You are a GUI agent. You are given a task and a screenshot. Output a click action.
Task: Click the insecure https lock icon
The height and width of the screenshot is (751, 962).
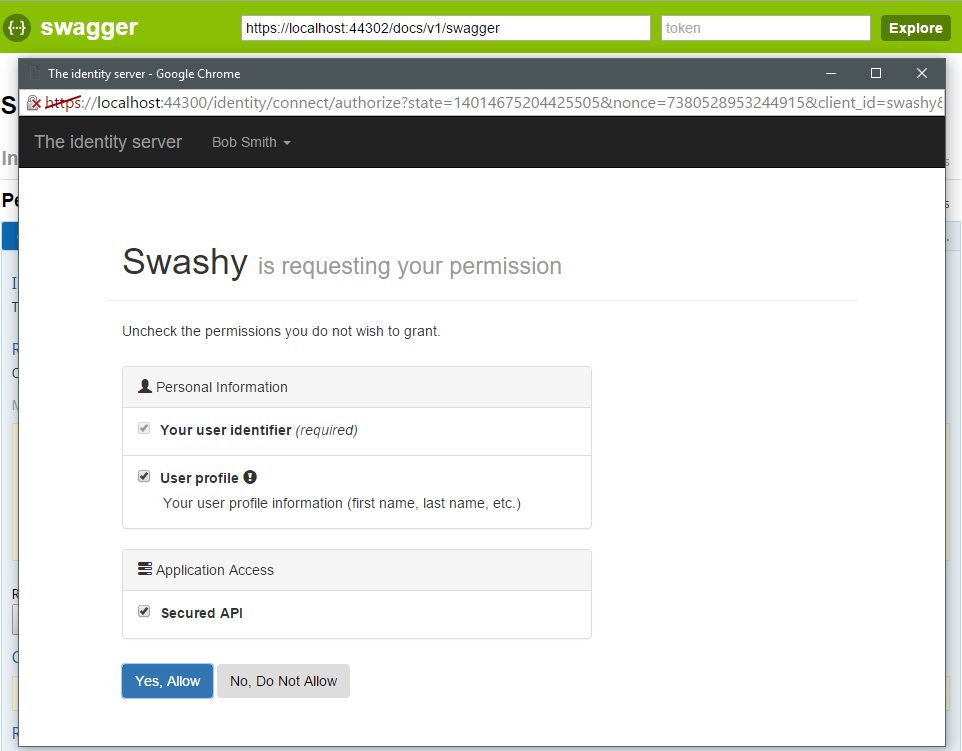point(34,103)
